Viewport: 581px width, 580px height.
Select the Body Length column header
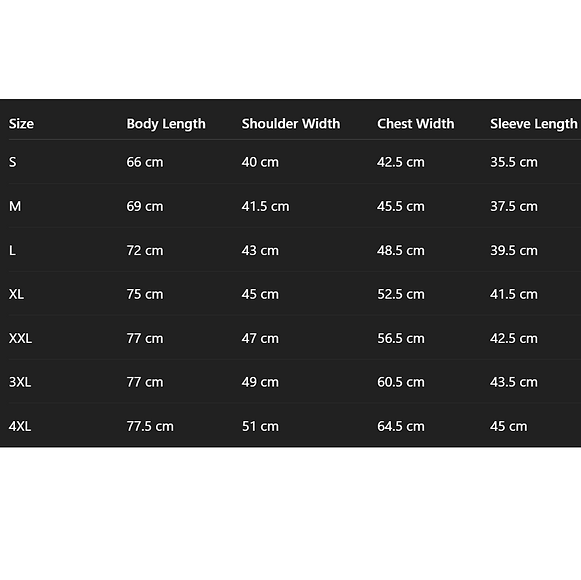(x=166, y=124)
